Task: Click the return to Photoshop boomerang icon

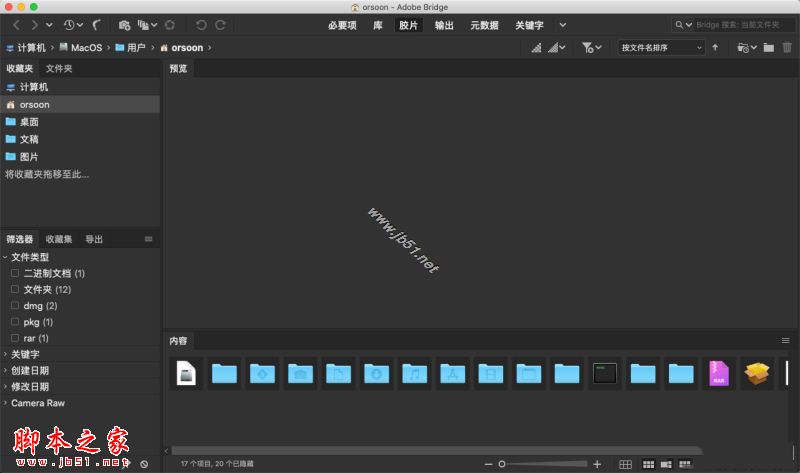Action: click(96, 25)
